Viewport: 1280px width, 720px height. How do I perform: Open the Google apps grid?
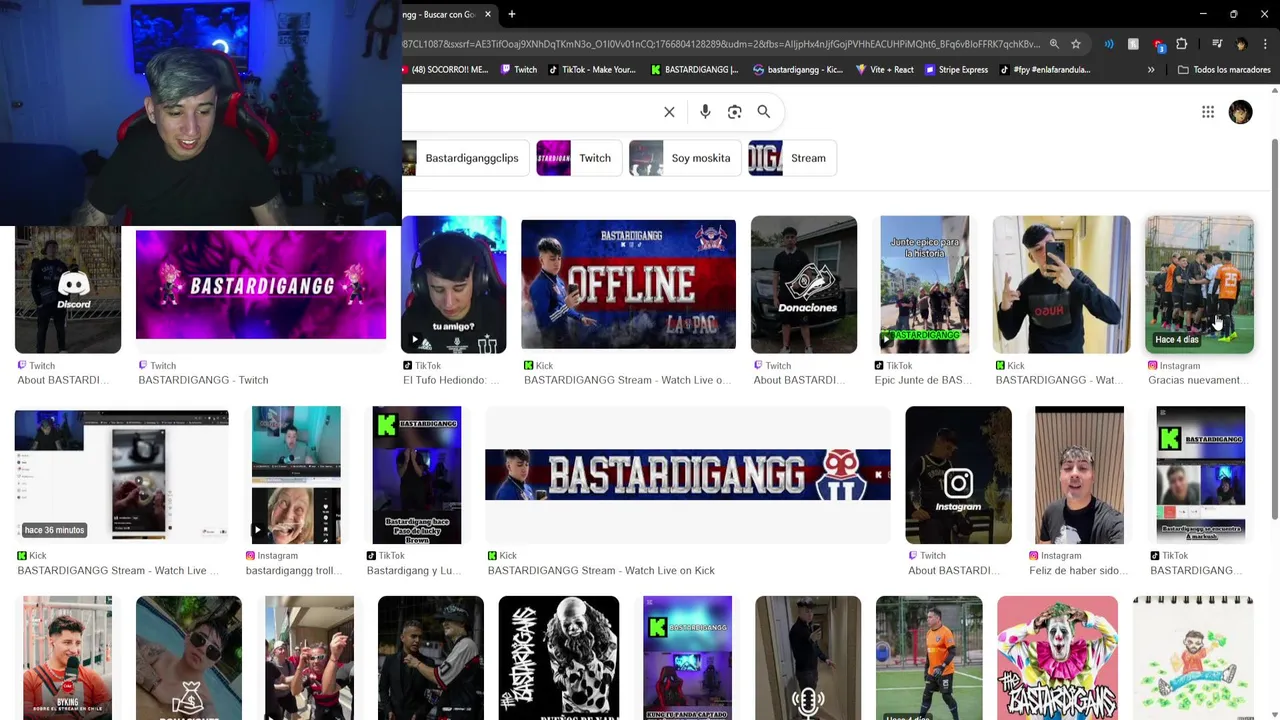[x=1208, y=112]
